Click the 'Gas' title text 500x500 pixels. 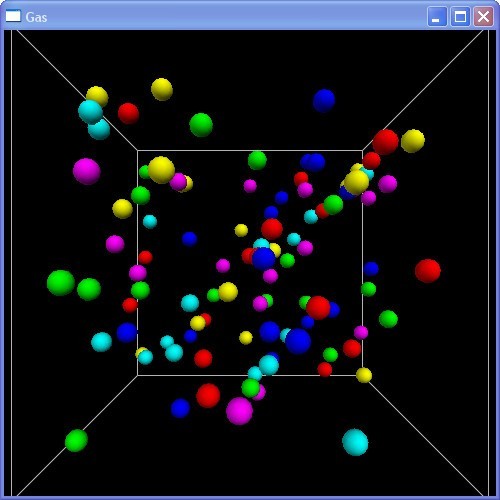coord(36,17)
